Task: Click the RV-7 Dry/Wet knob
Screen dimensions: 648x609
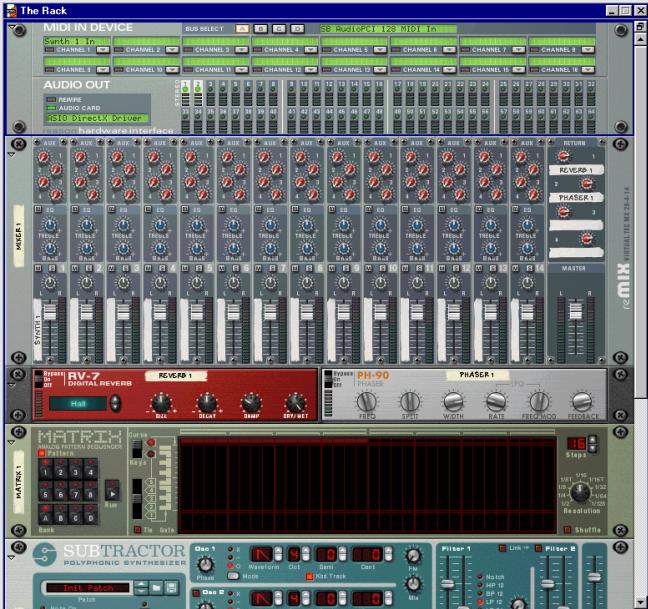Action: click(x=296, y=403)
